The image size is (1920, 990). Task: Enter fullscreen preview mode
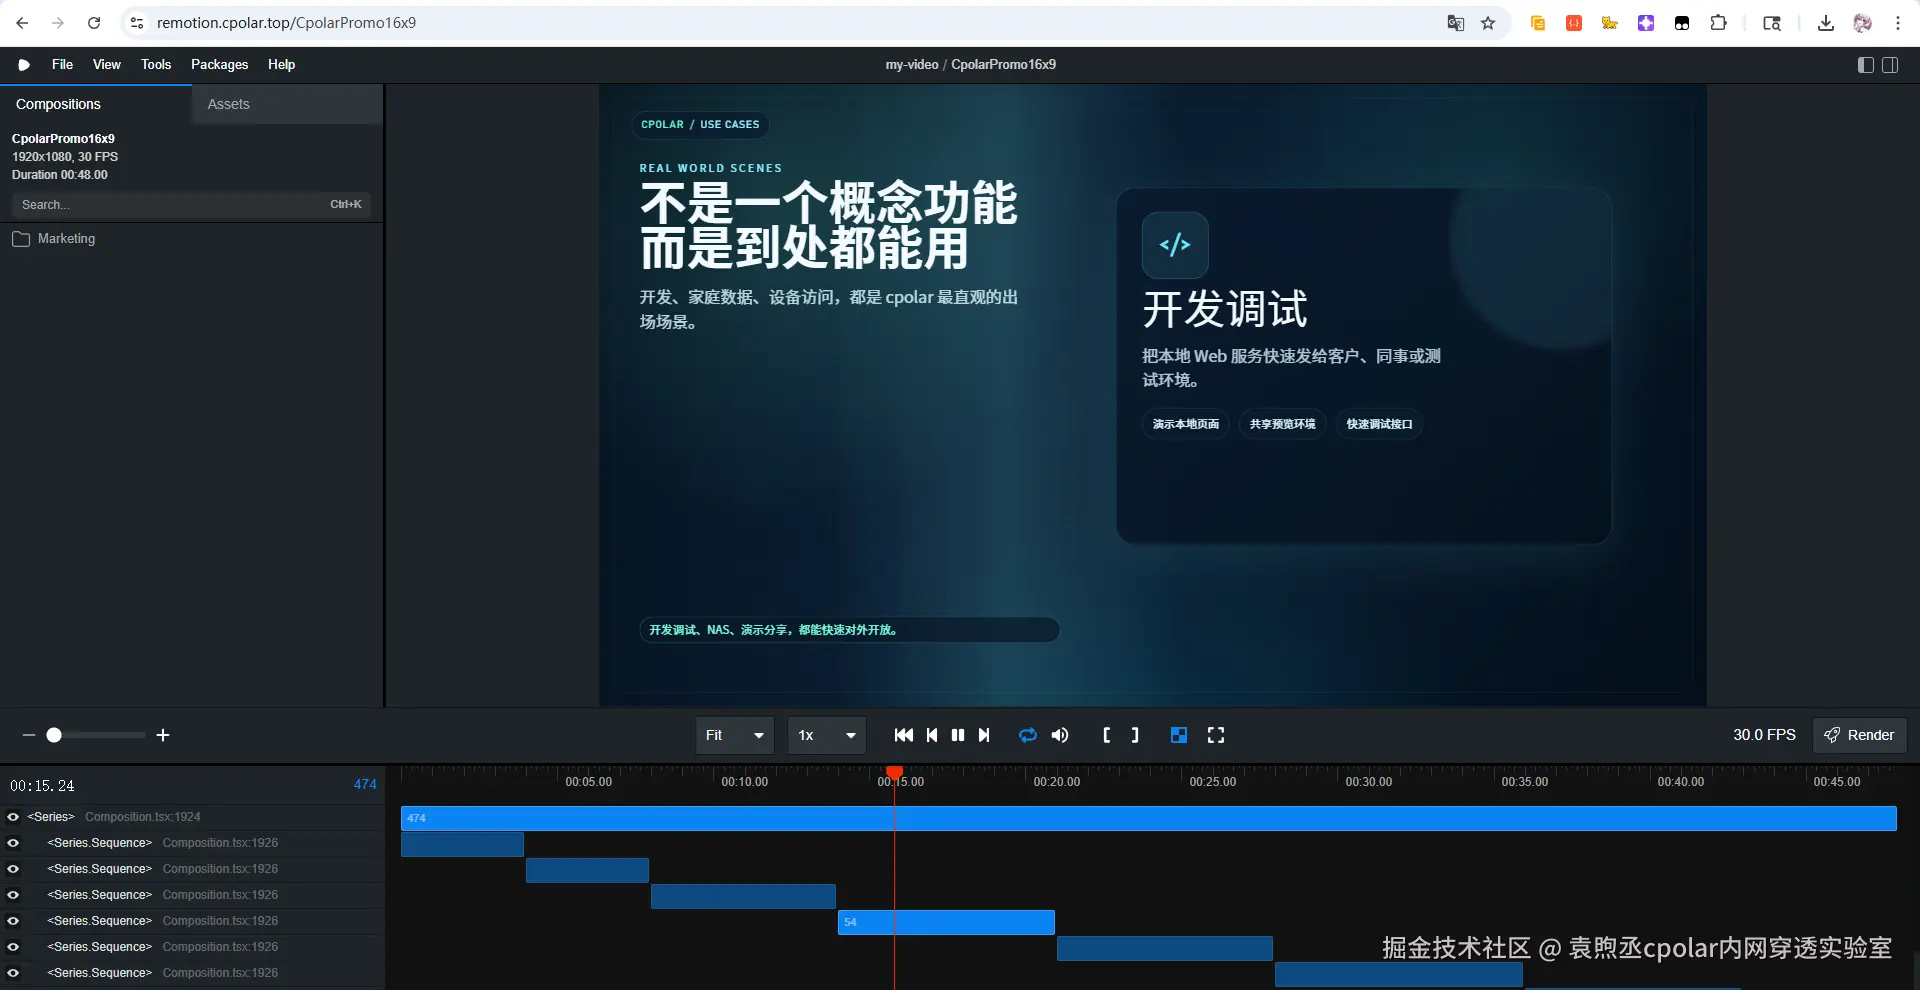coord(1216,735)
